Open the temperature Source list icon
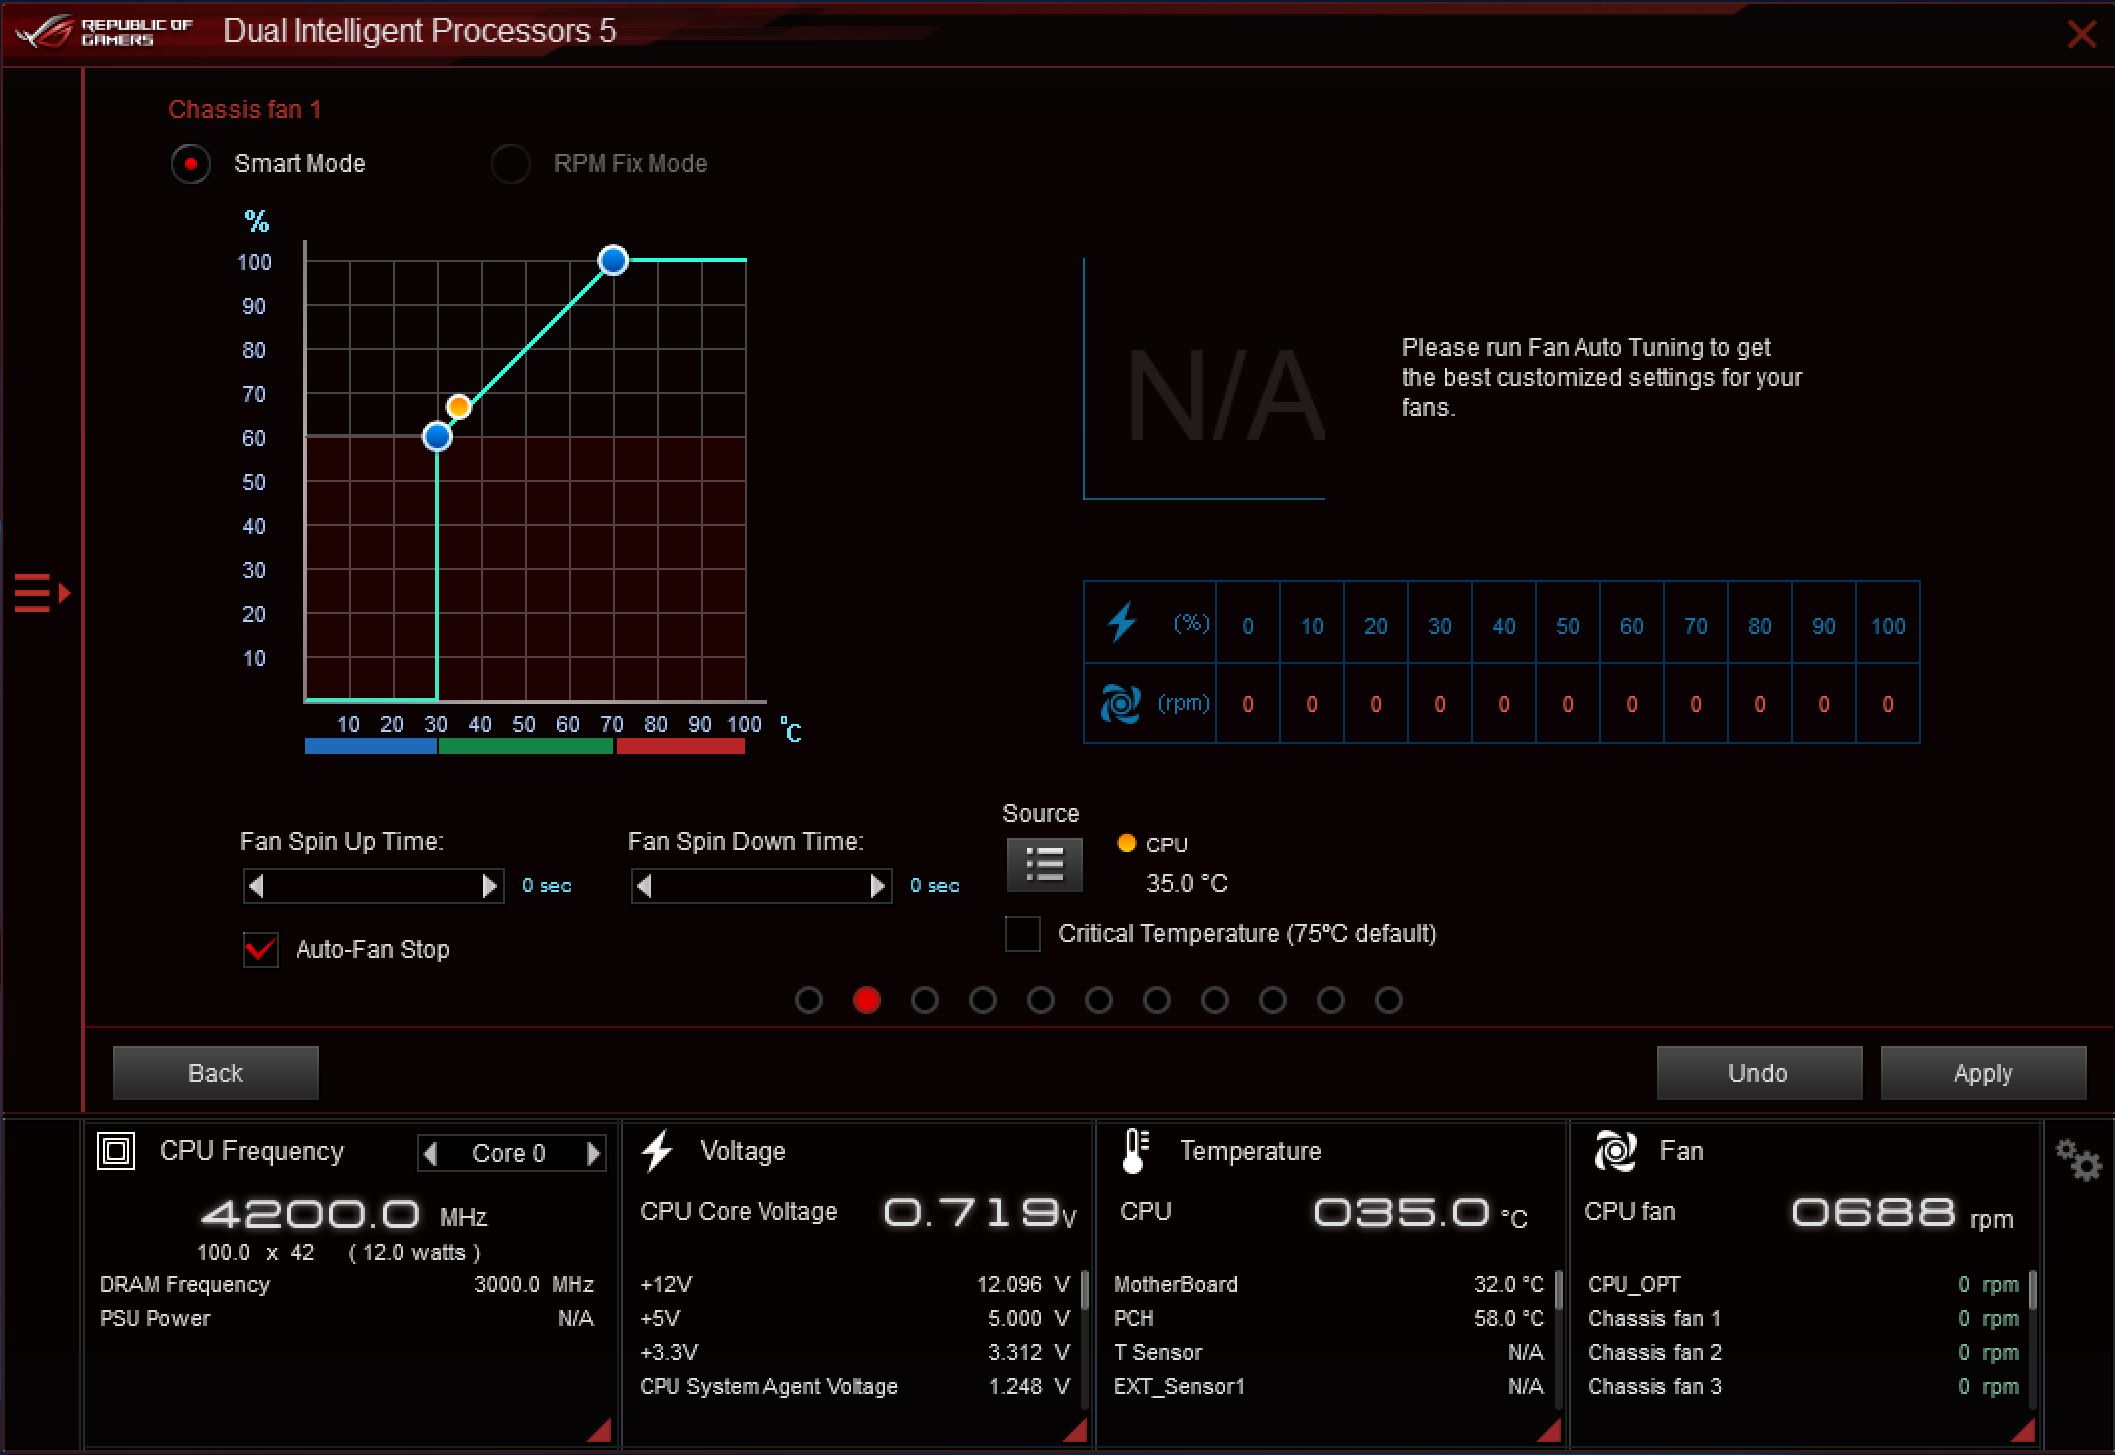This screenshot has width=2115, height=1455. (1044, 864)
